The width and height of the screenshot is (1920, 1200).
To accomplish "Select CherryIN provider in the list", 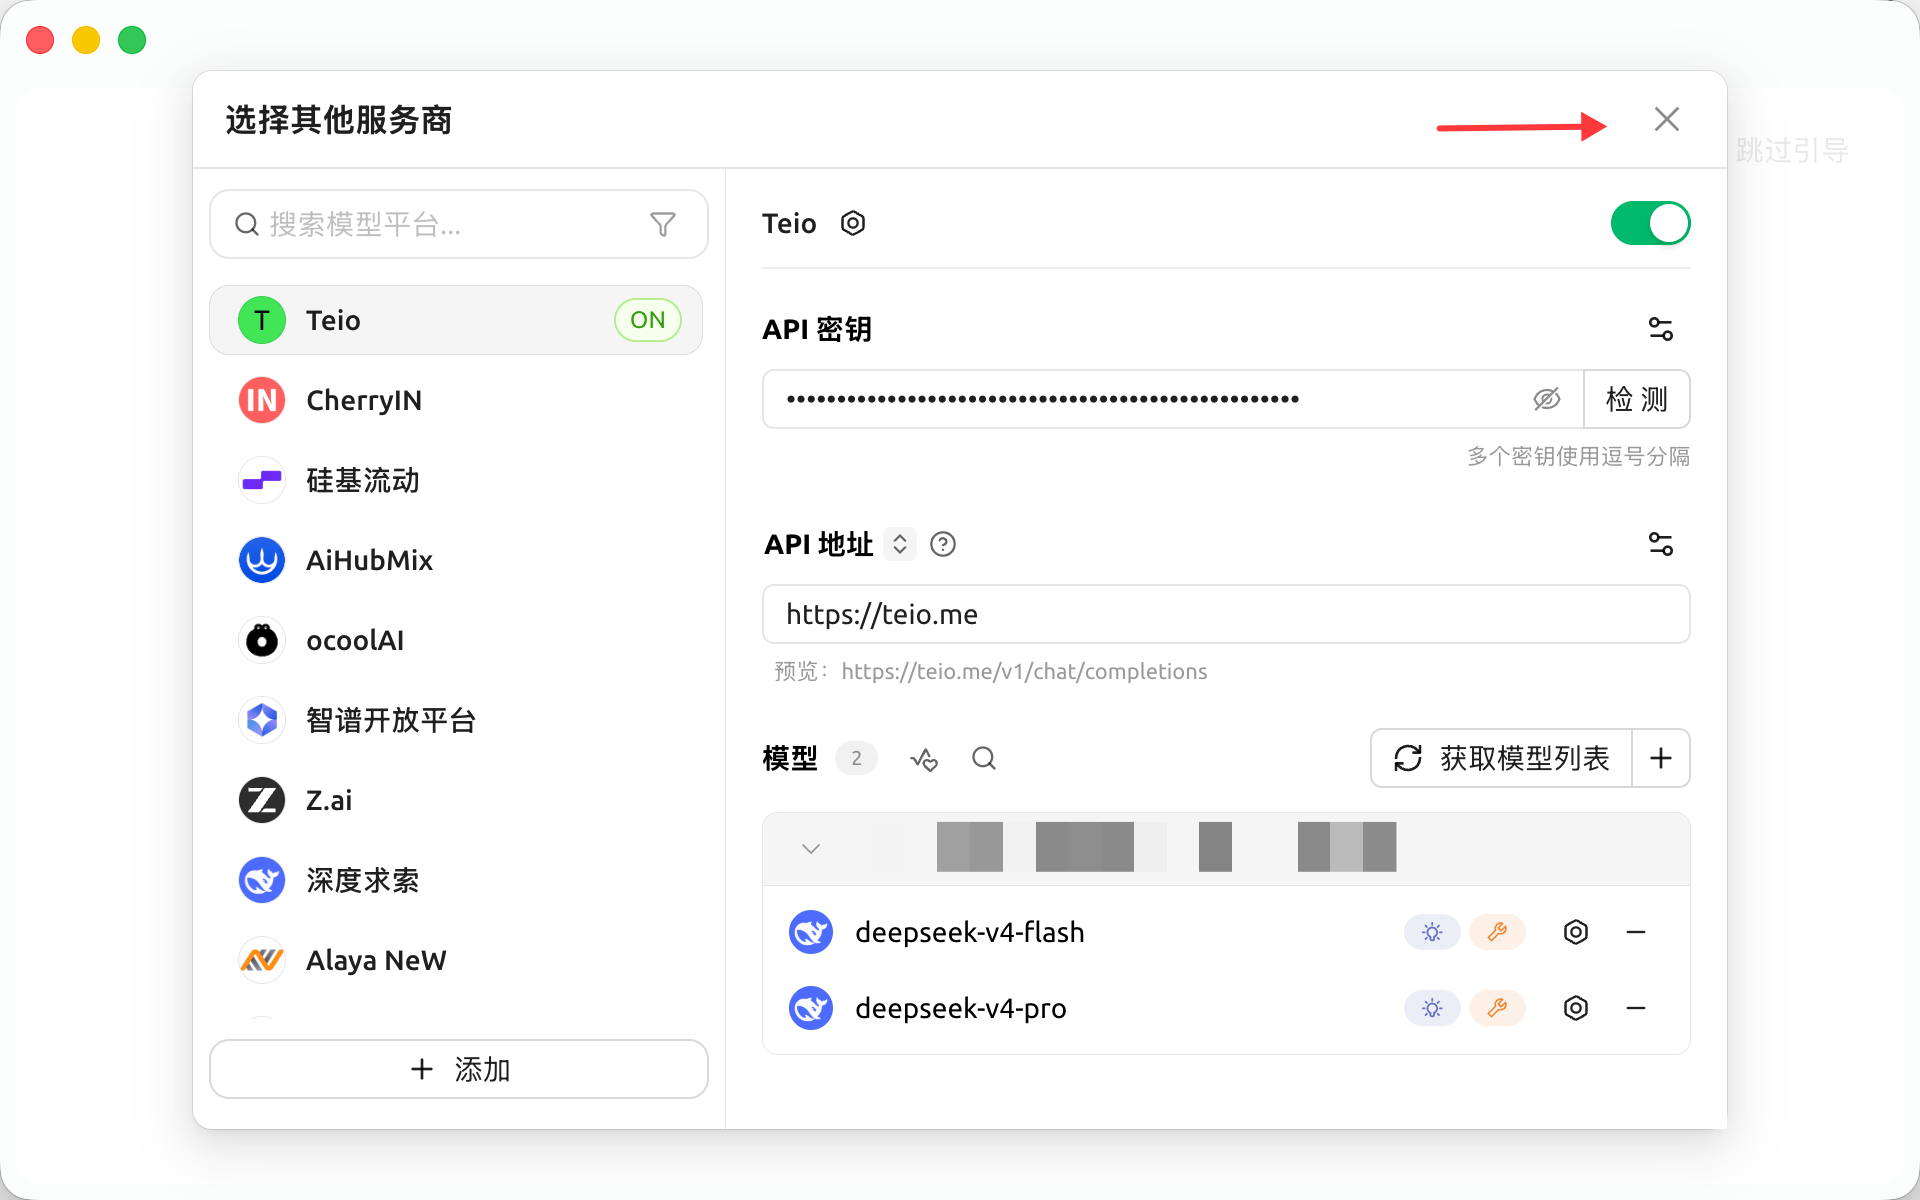I will (456, 400).
